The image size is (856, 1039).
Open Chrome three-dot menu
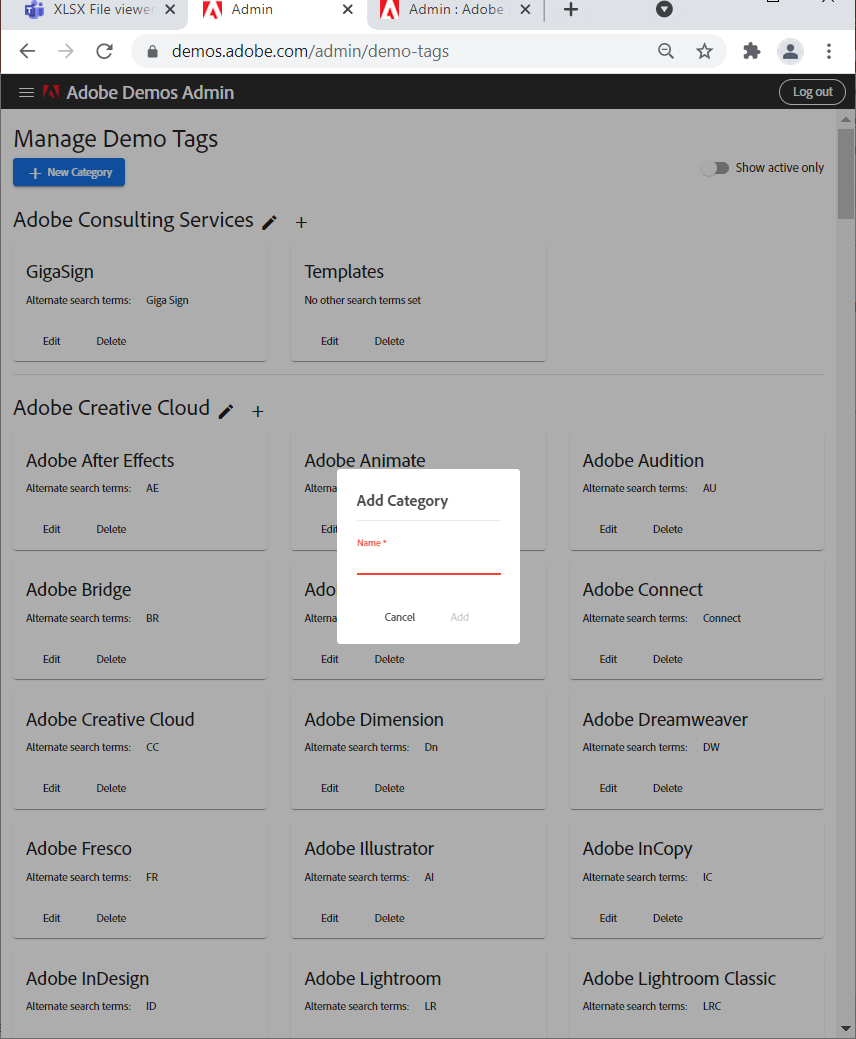click(x=829, y=51)
